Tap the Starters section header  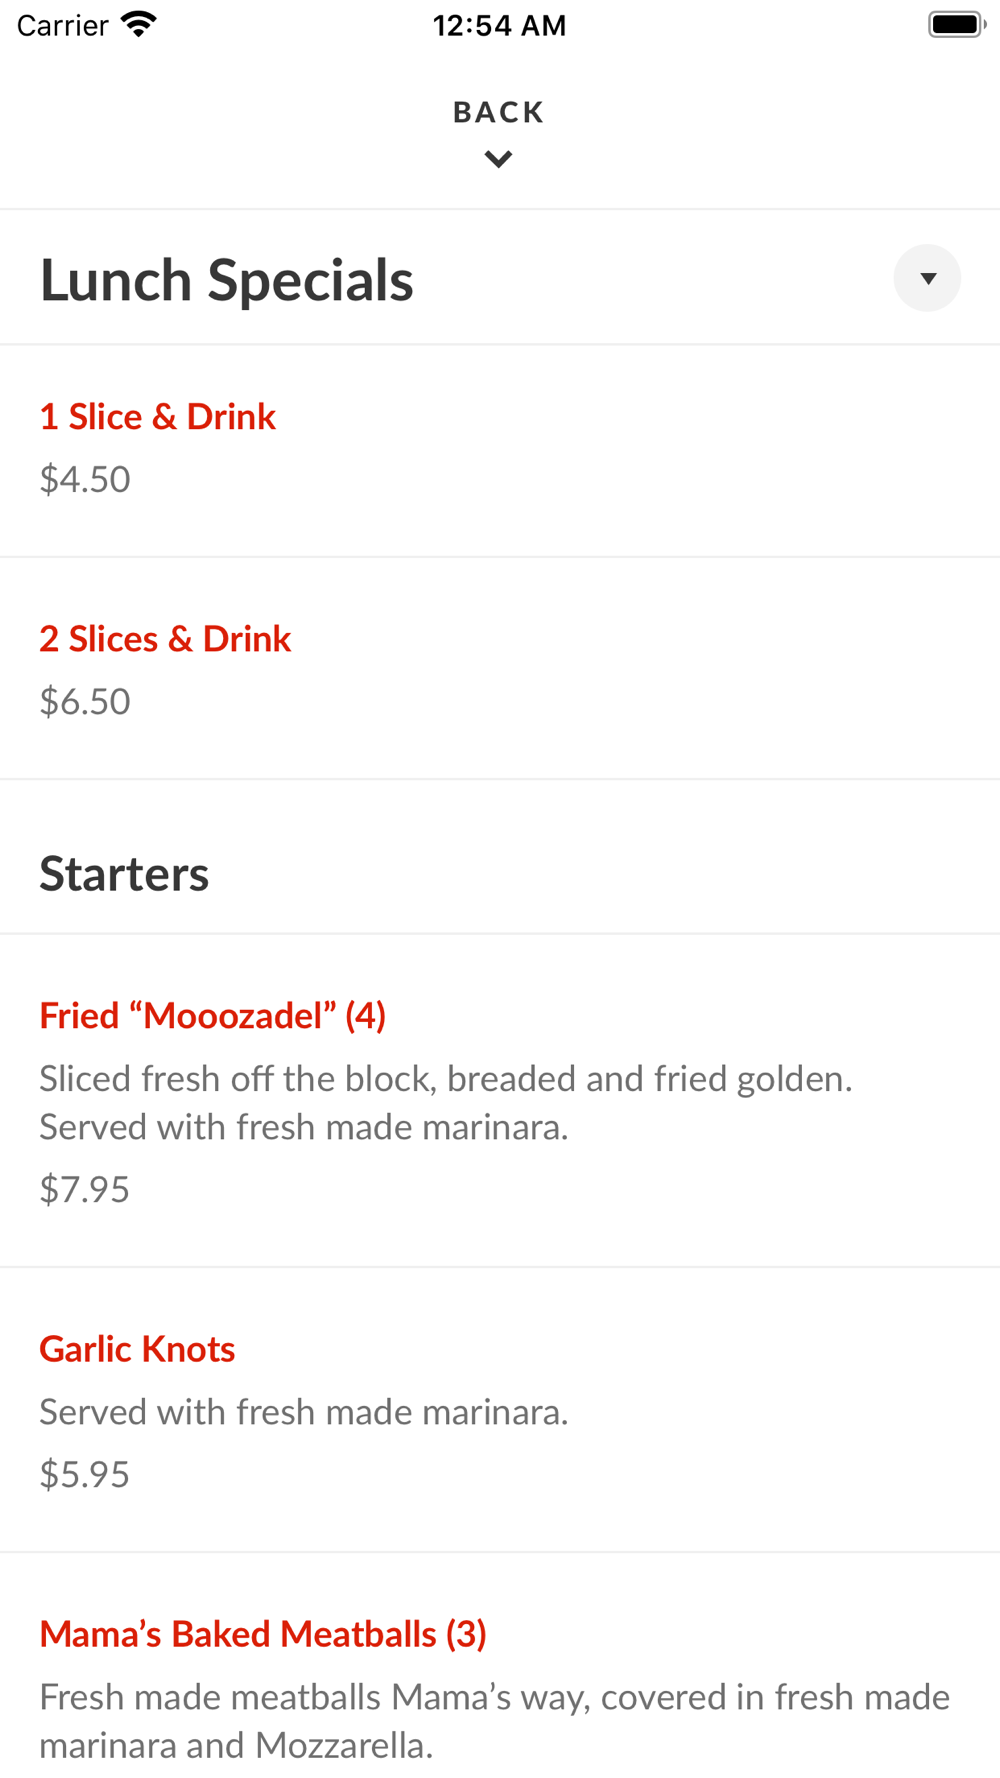(x=124, y=874)
